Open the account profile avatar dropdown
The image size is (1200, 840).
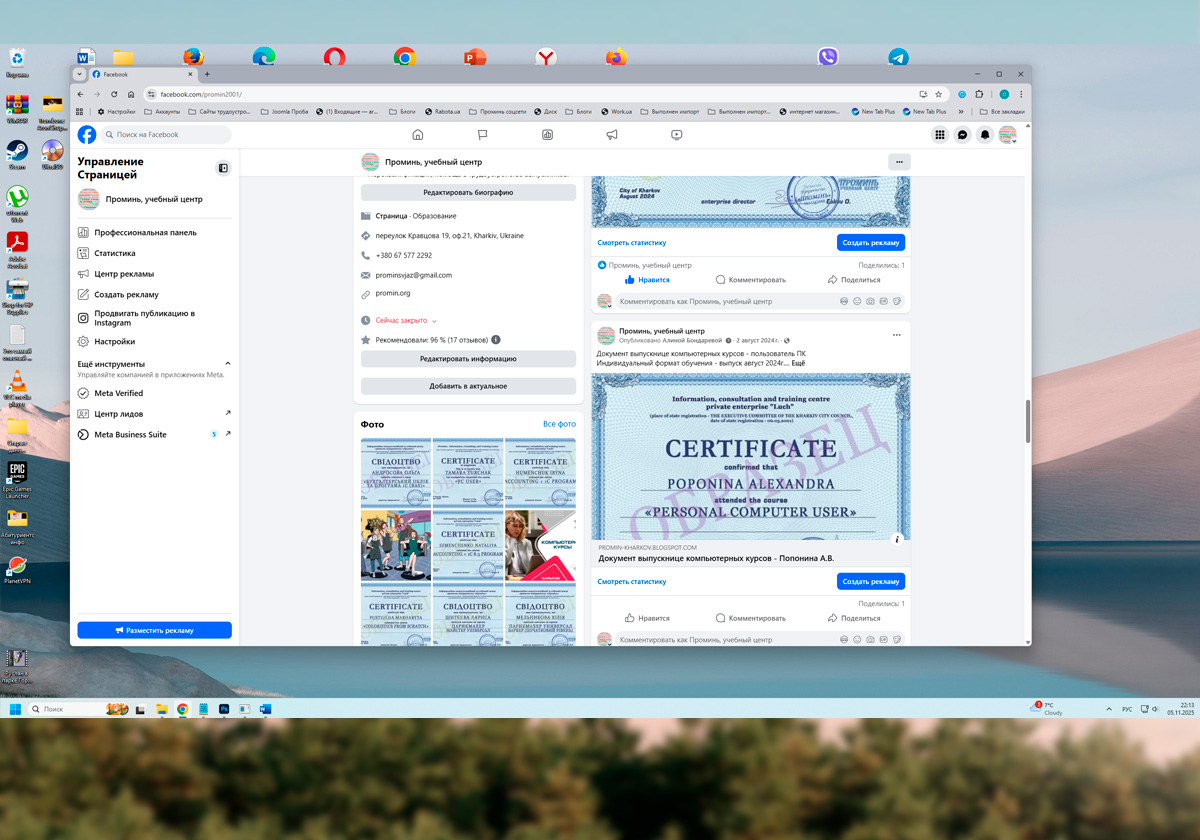[x=1008, y=135]
